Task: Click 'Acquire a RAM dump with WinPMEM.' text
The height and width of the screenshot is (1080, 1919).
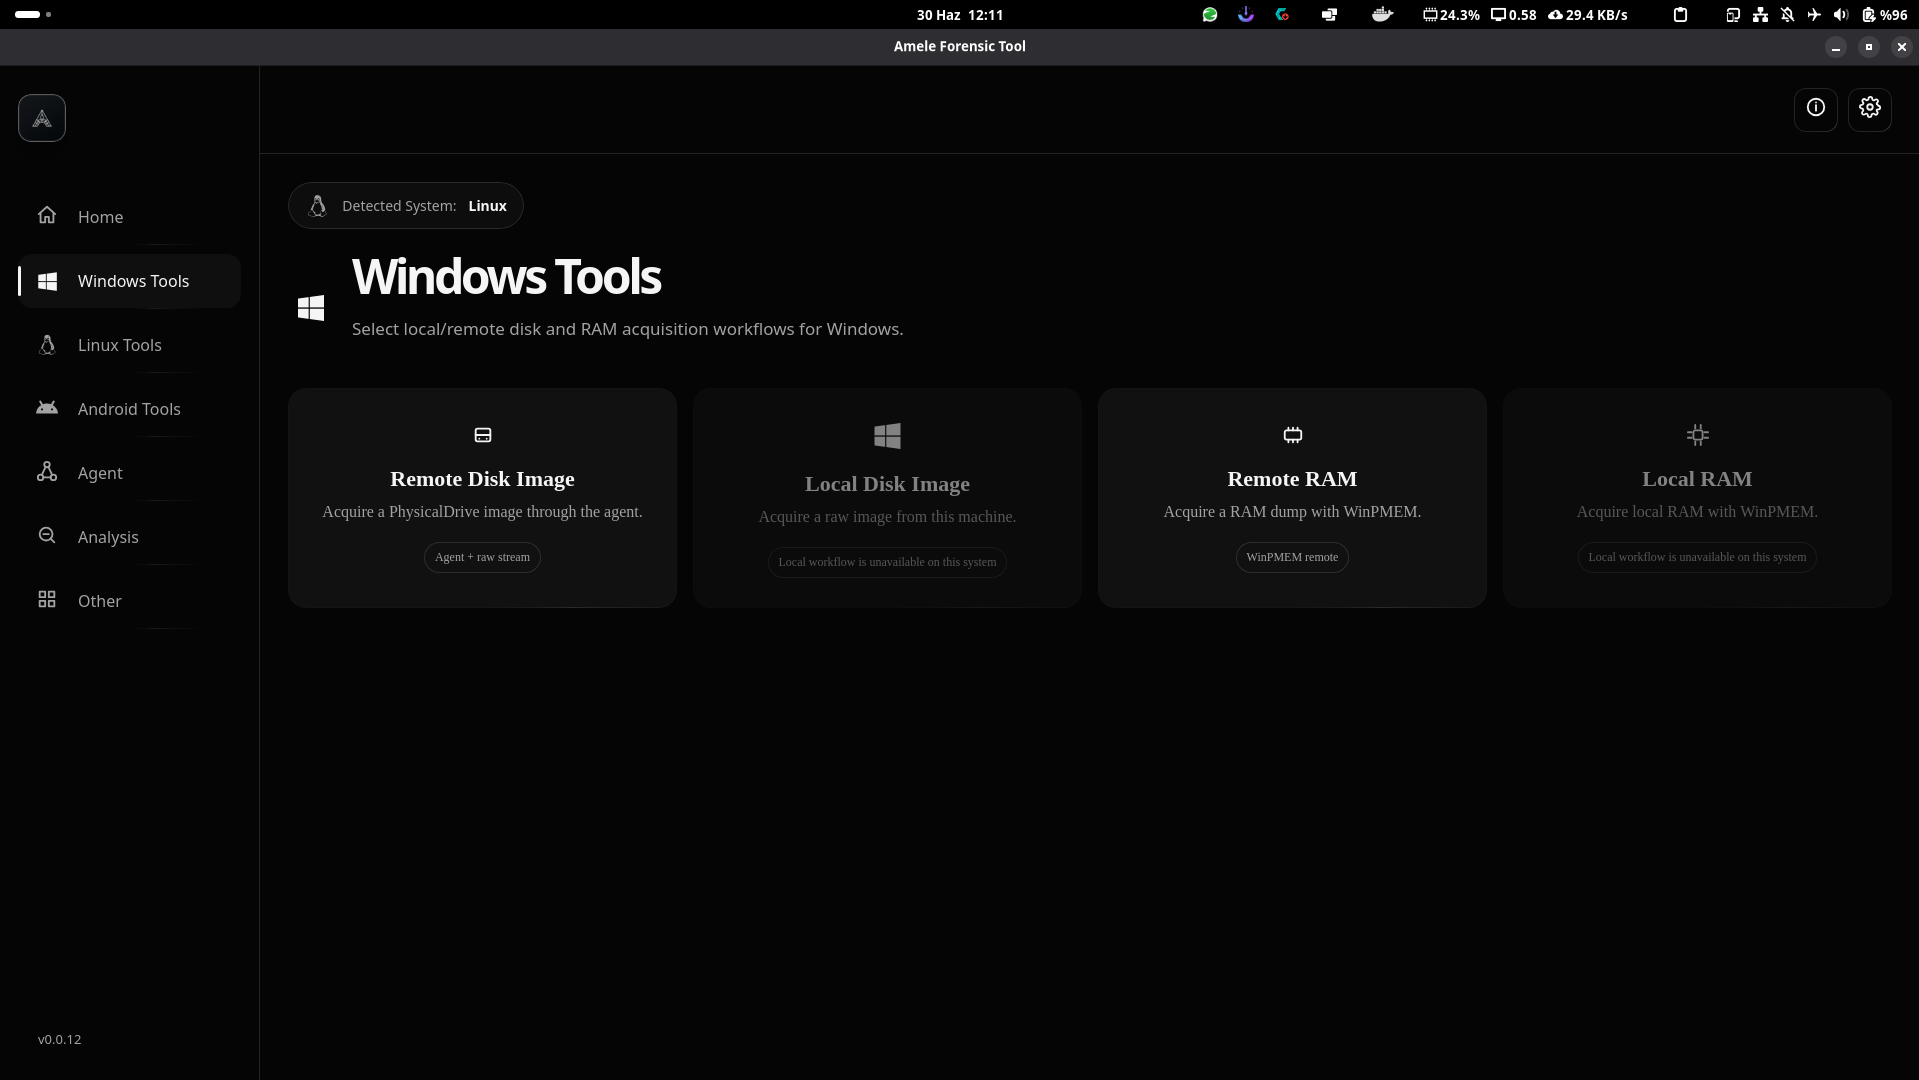Action: [1292, 512]
